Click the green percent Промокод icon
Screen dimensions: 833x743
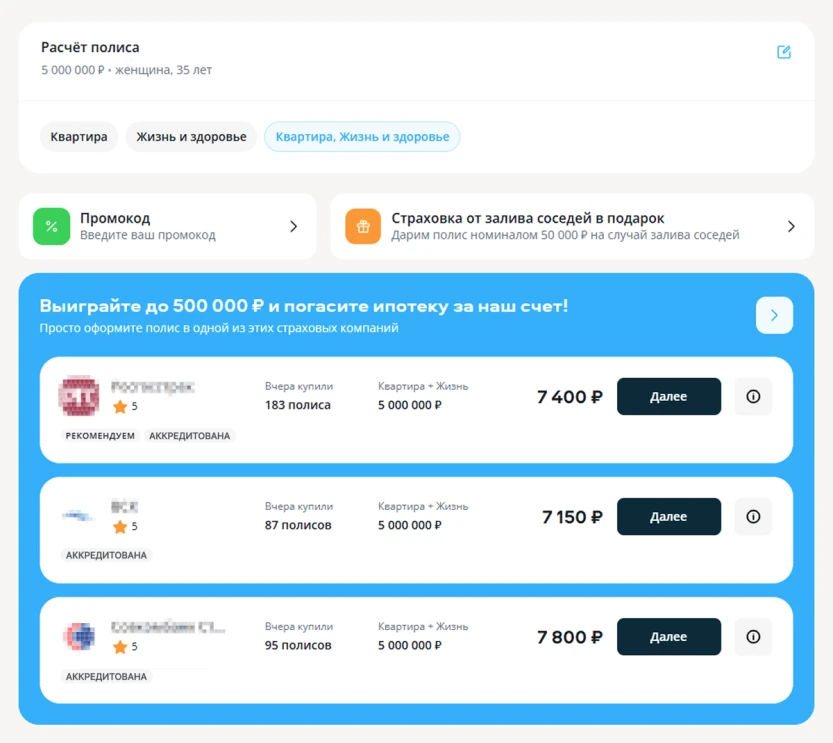tap(51, 226)
